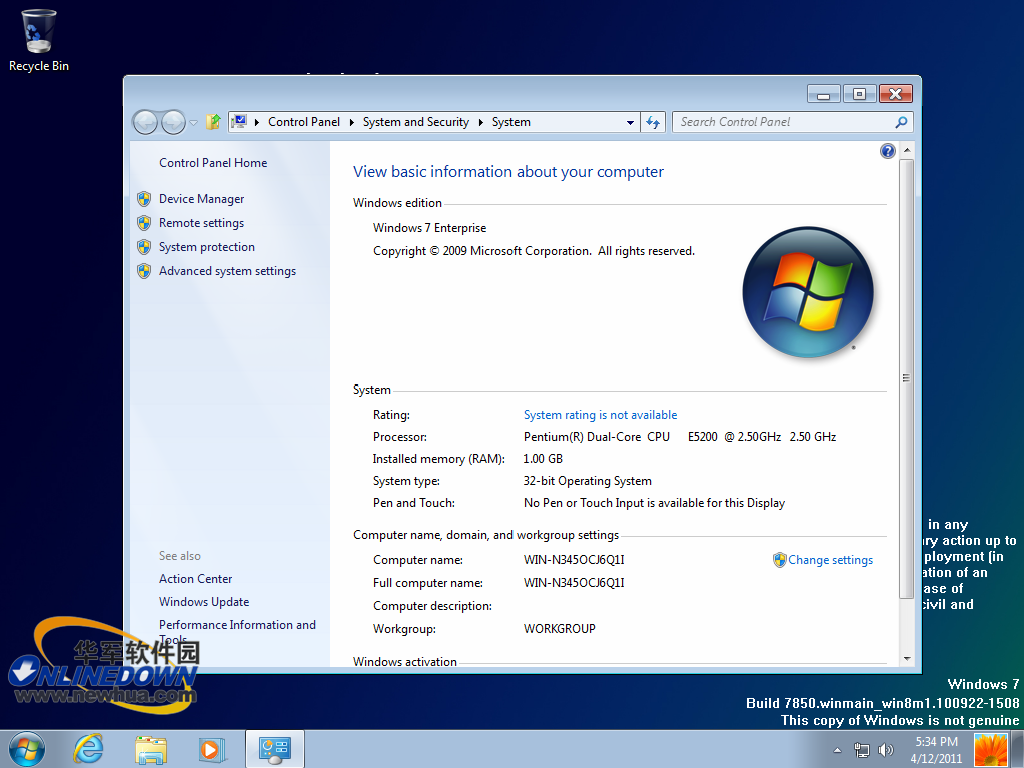Click the 32-bit Operating System value
The width and height of the screenshot is (1024, 768).
(x=587, y=481)
